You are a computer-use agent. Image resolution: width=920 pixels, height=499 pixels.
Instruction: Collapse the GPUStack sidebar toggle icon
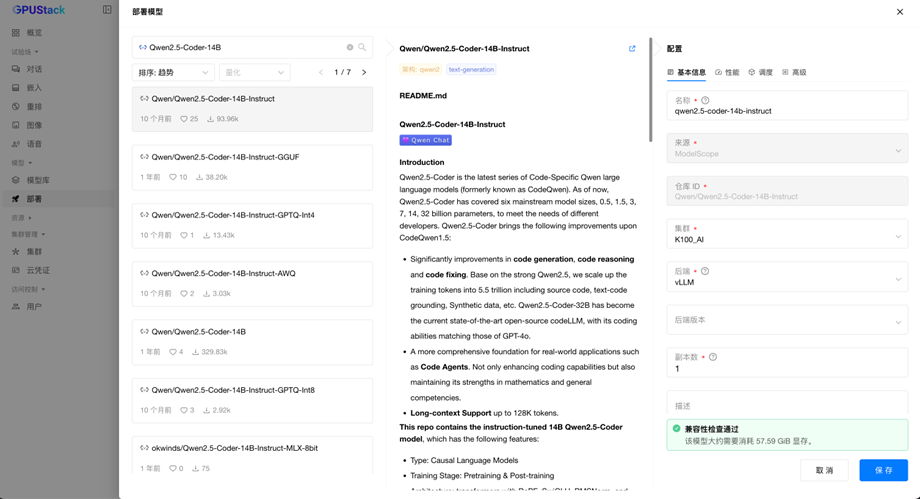coord(107,9)
